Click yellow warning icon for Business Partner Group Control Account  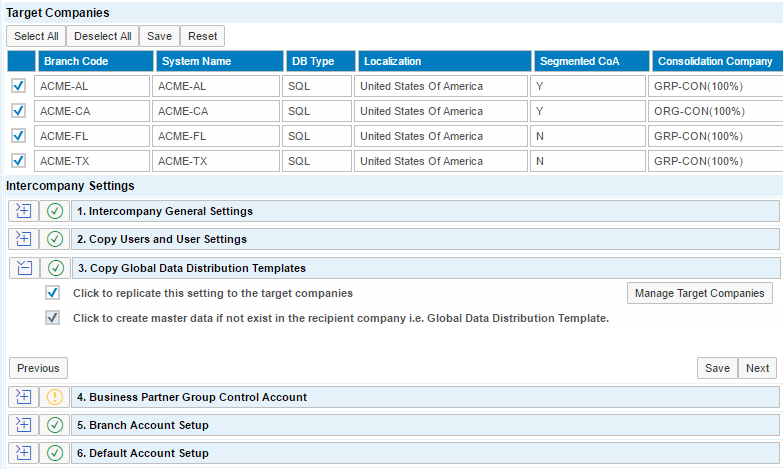[x=55, y=397]
